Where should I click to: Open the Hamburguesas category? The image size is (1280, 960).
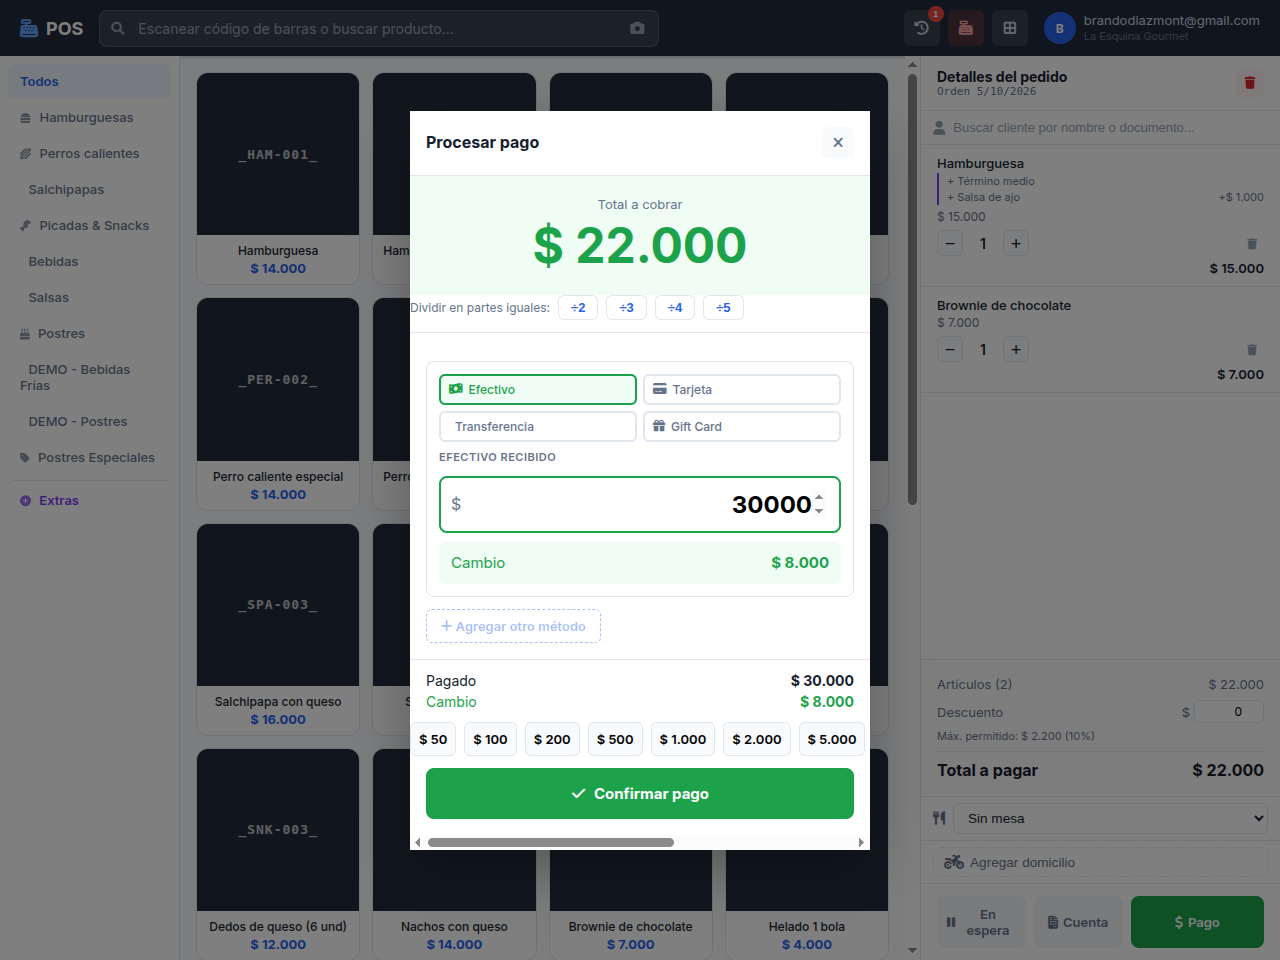(90, 118)
